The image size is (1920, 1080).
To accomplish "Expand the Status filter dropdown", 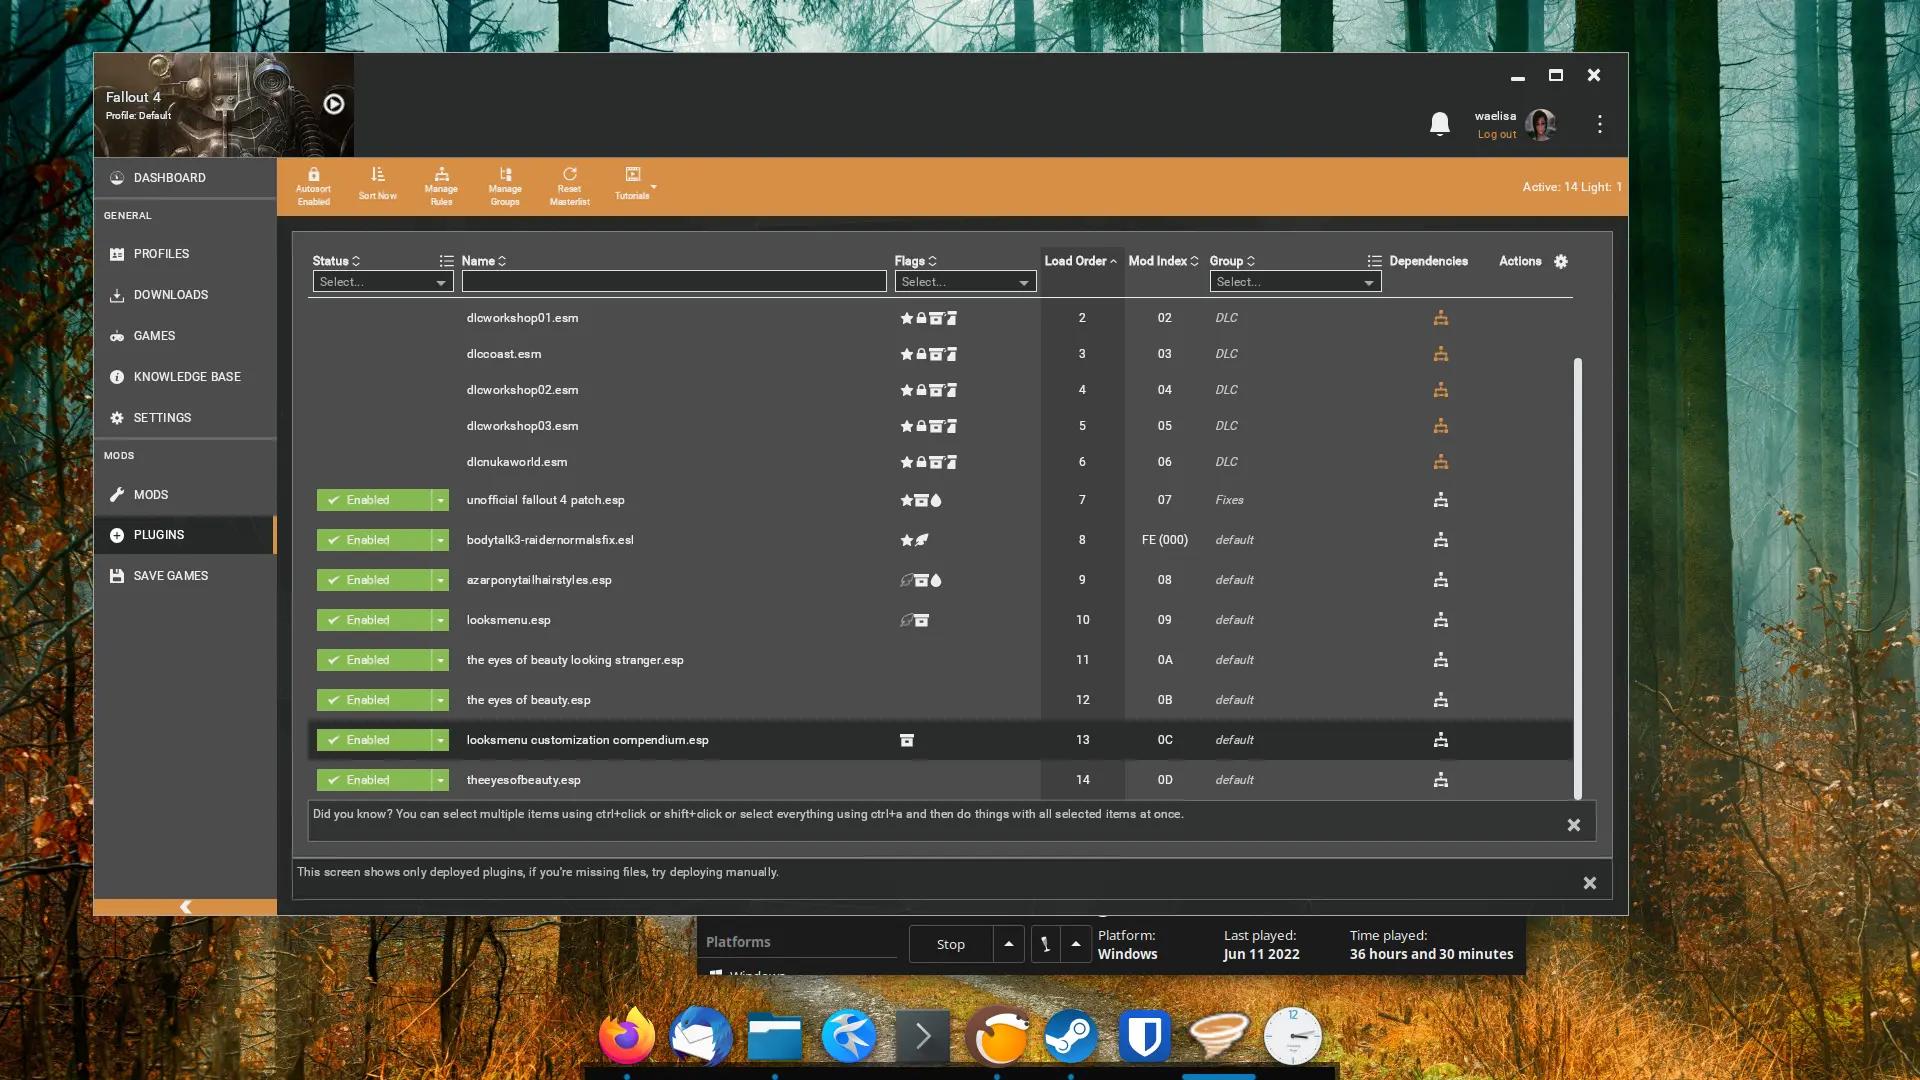I will coord(382,281).
